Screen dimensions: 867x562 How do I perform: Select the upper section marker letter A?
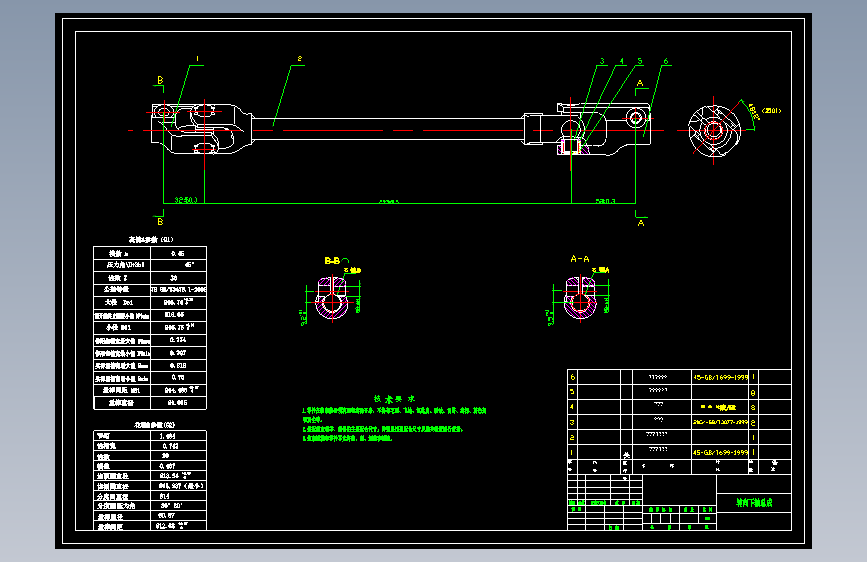(640, 84)
